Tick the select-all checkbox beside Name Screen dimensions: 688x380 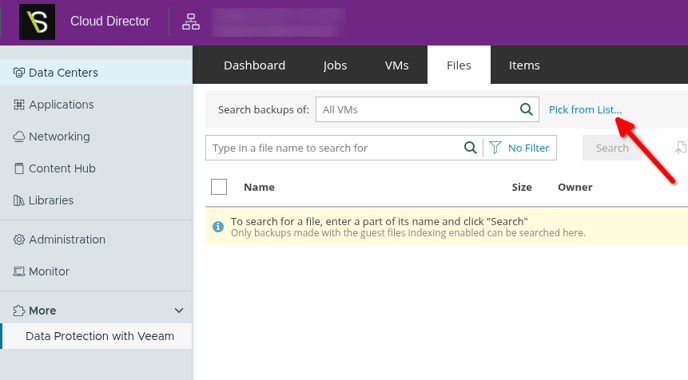(x=219, y=187)
